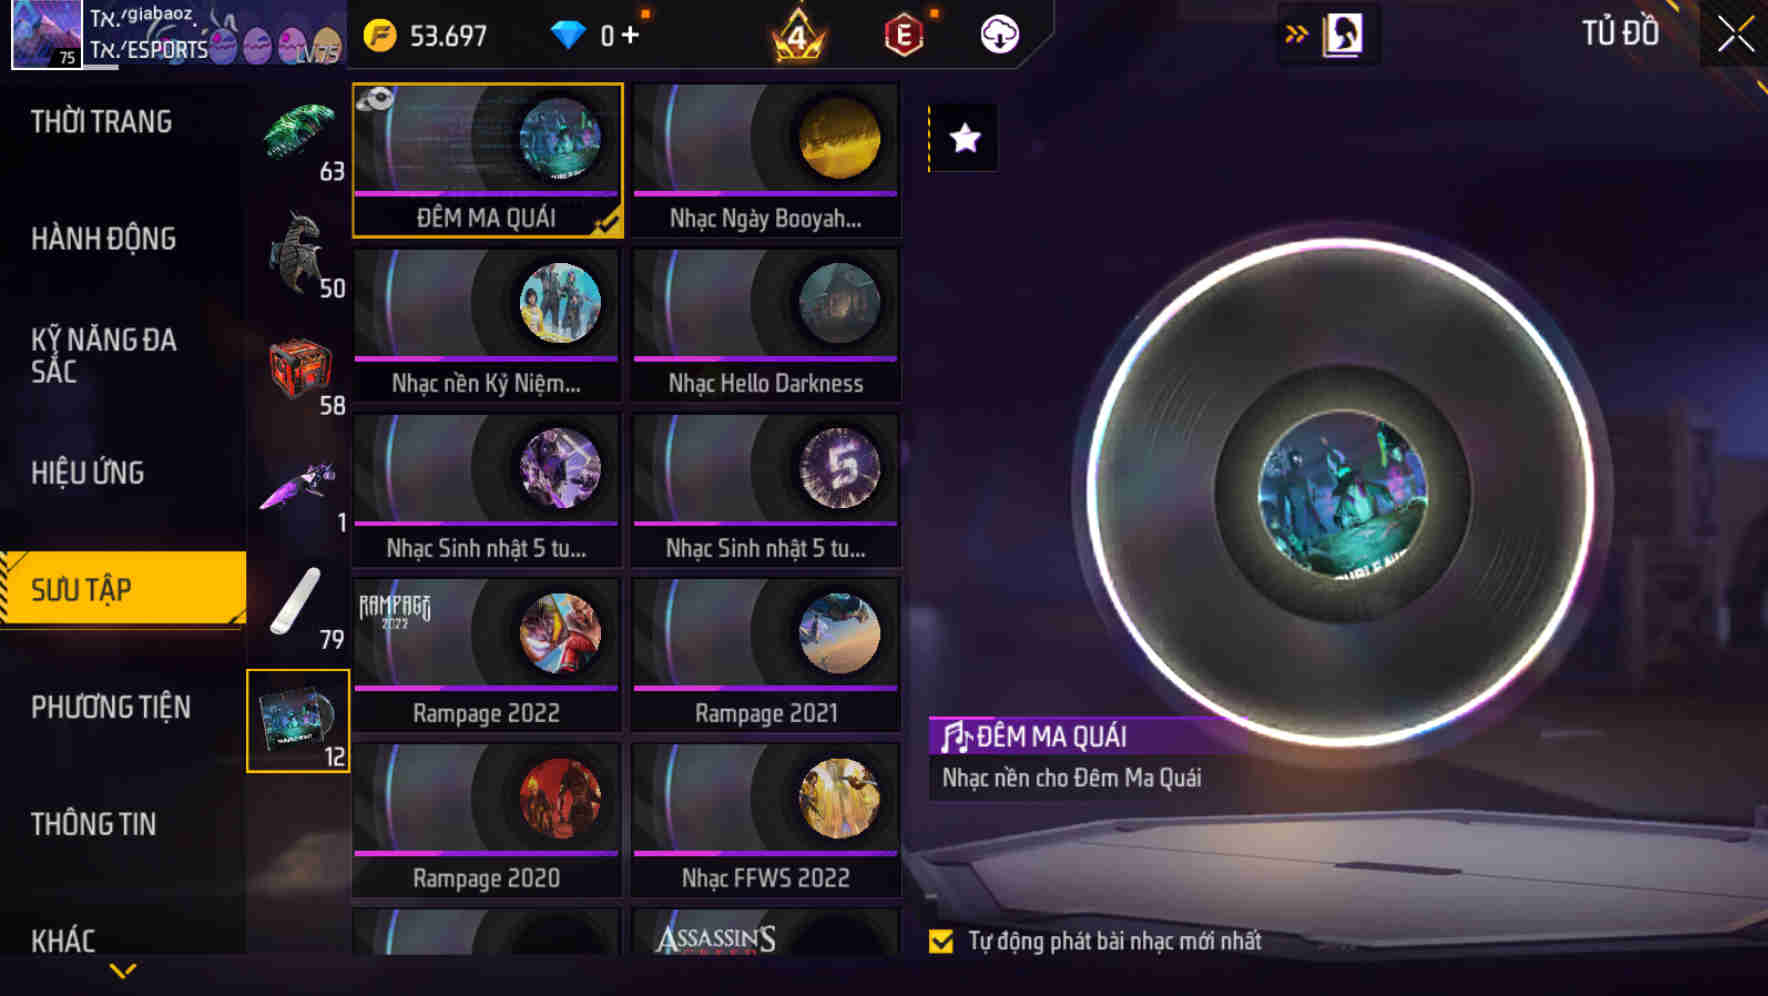Open the THỜI TRANG tab
This screenshot has width=1768, height=996.
pos(101,122)
